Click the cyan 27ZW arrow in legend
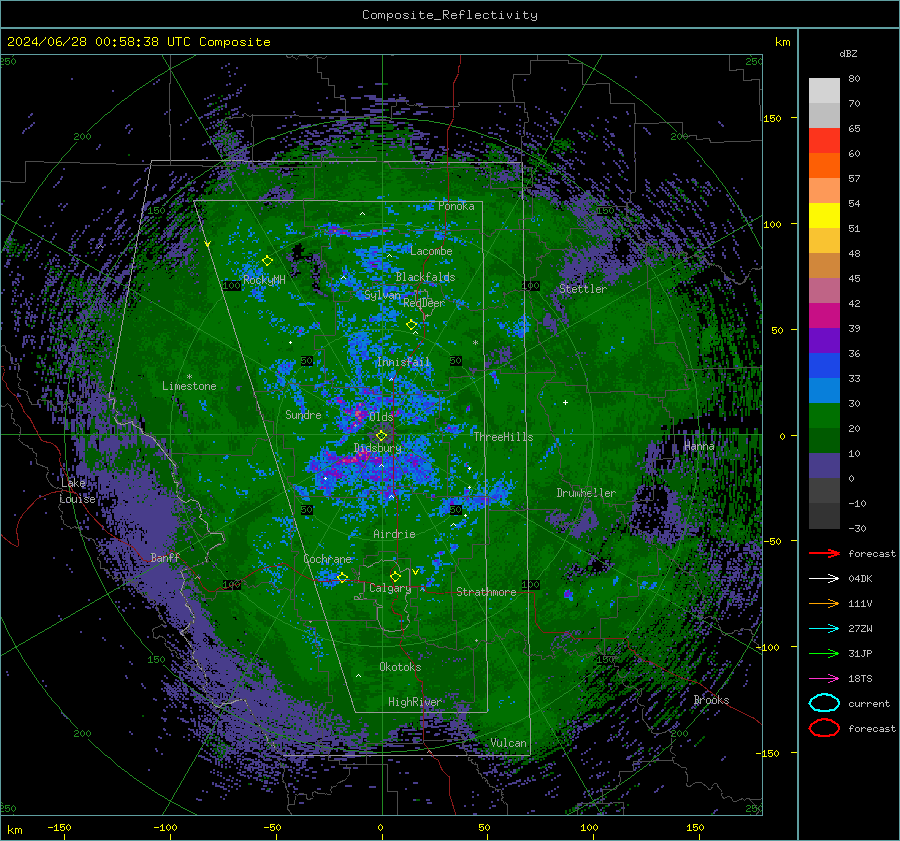 point(824,629)
